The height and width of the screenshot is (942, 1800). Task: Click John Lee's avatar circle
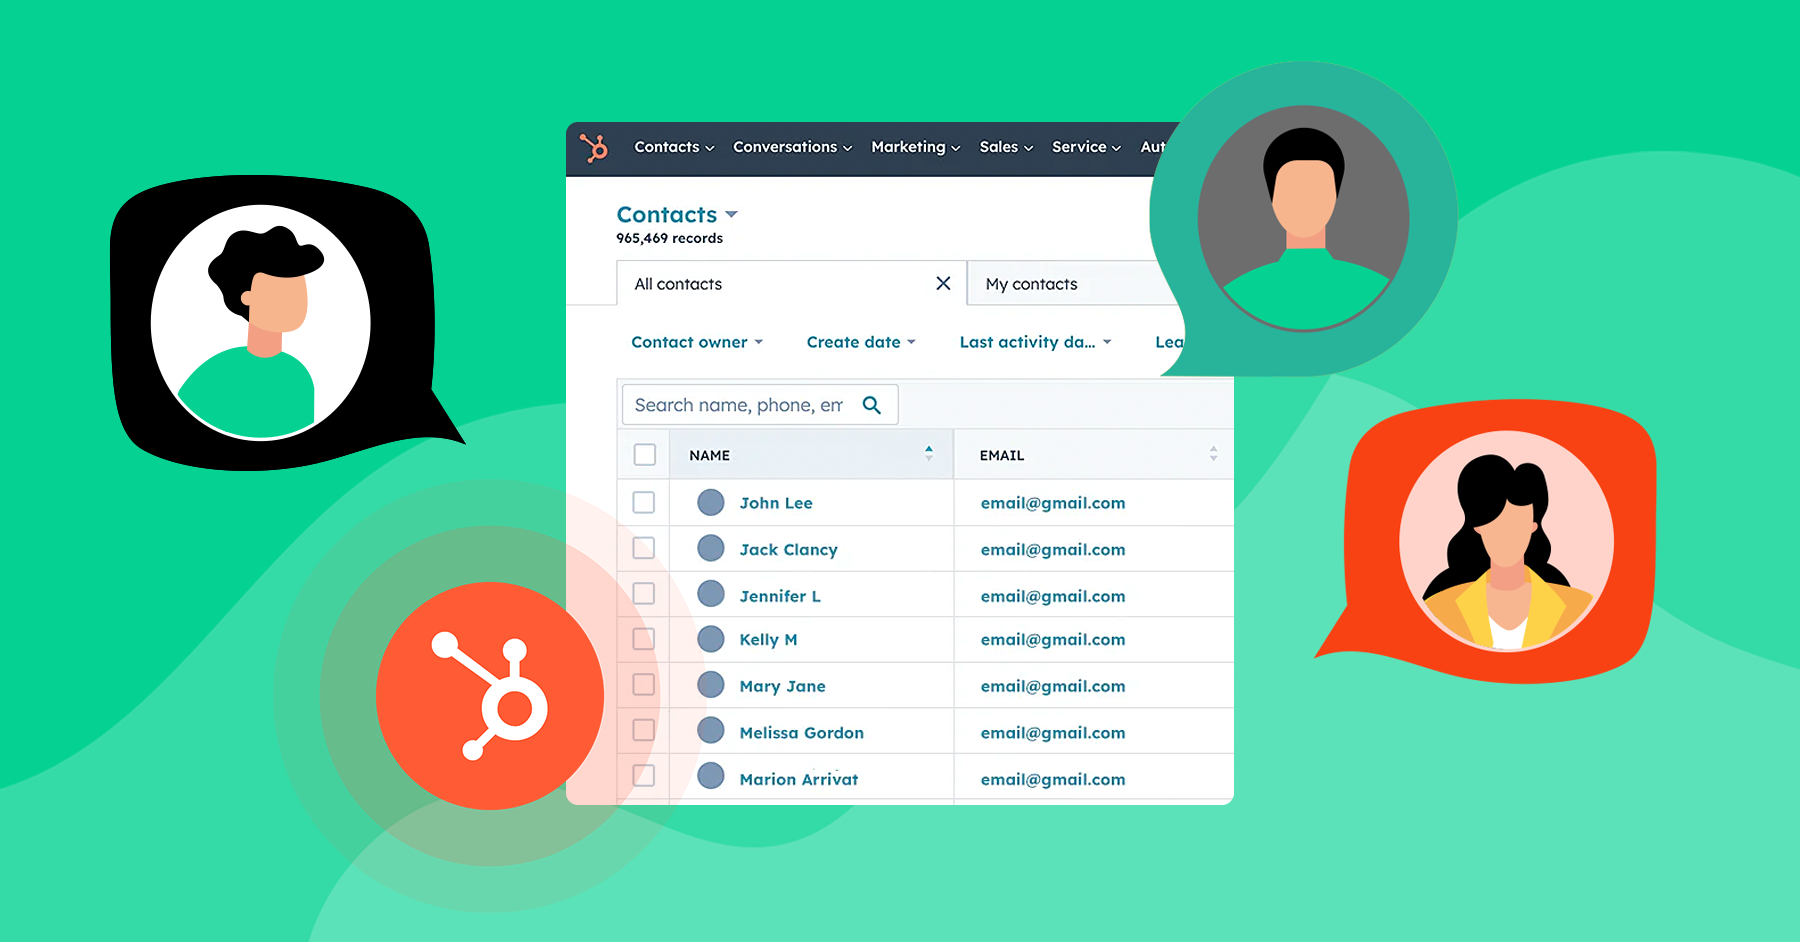tap(710, 502)
